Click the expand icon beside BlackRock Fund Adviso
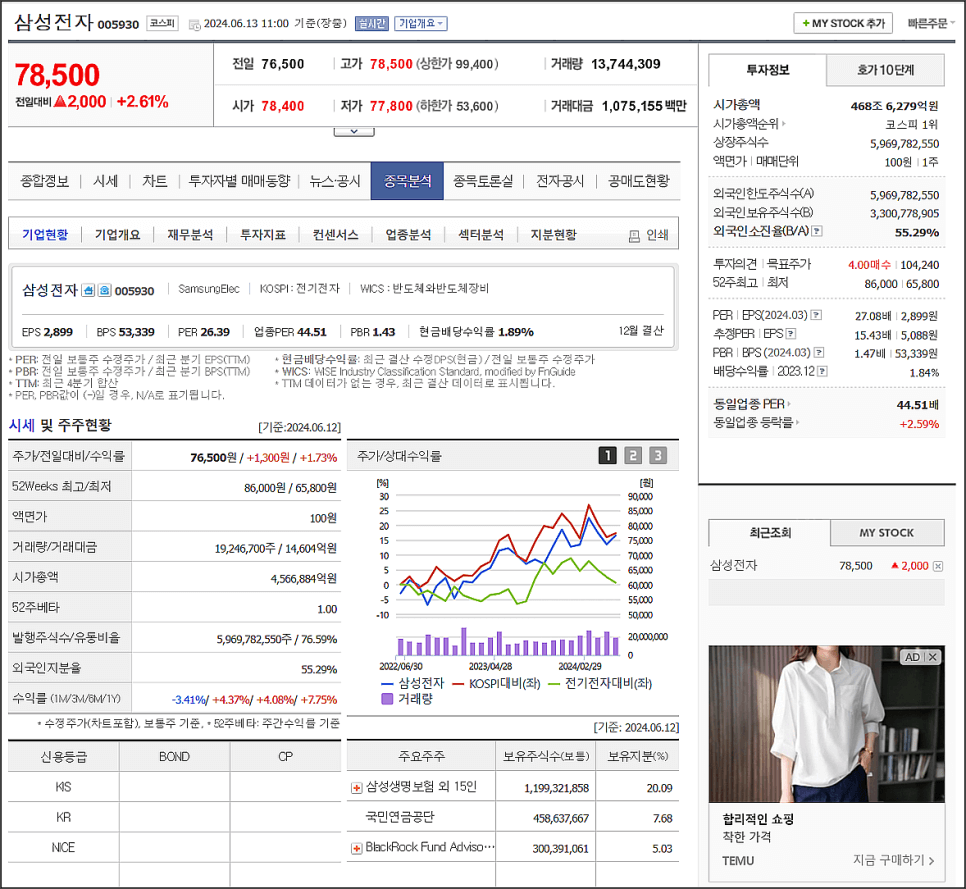Screen dimensions: 966x889 [355, 847]
